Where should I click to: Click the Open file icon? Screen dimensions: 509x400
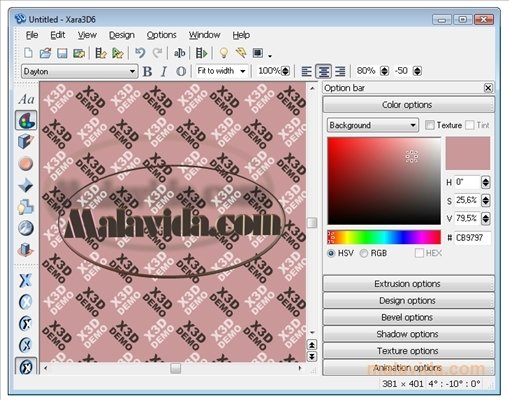(x=45, y=53)
